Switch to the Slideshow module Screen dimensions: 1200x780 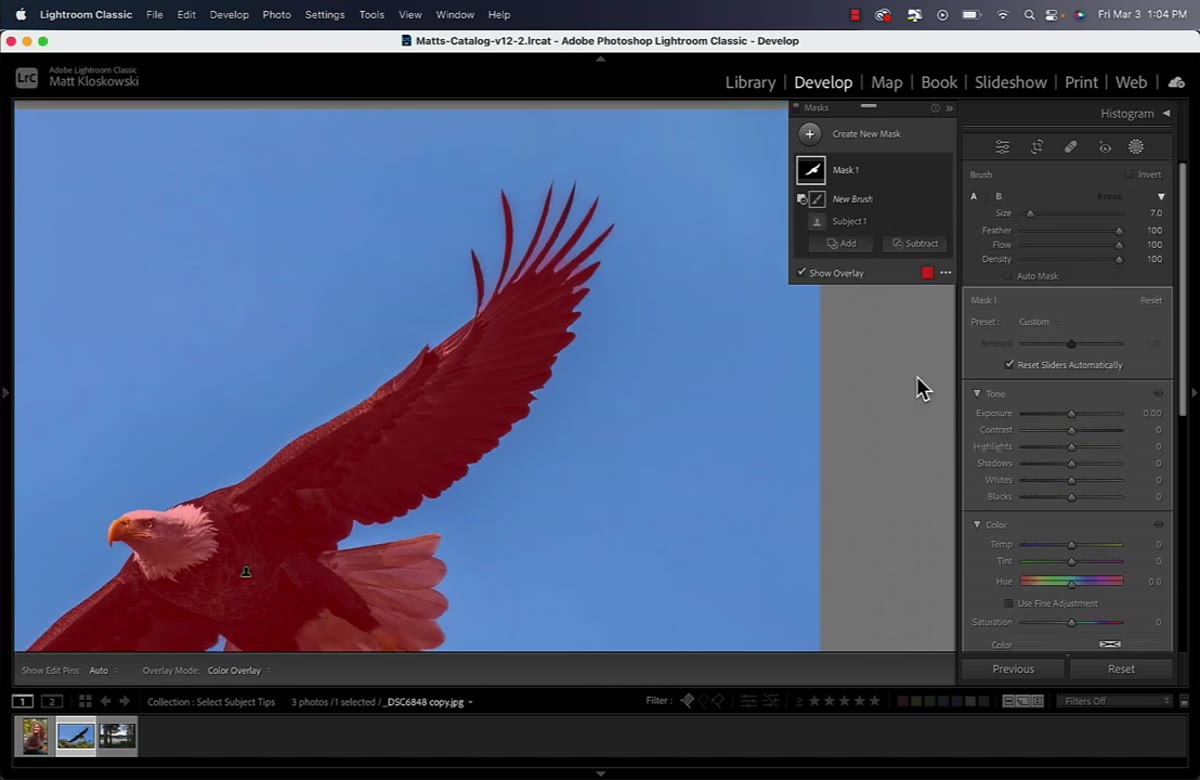(x=1010, y=82)
